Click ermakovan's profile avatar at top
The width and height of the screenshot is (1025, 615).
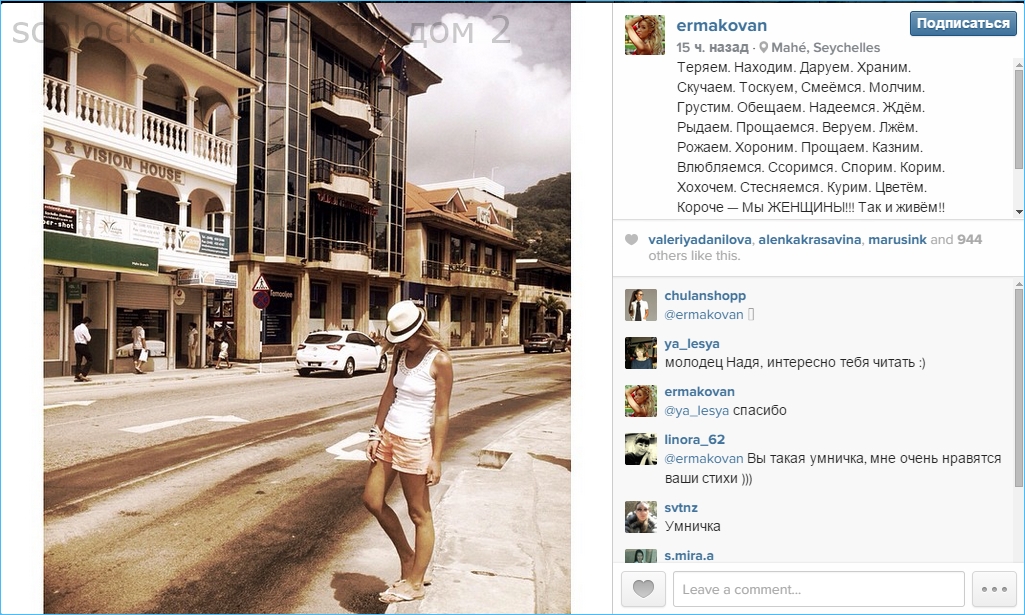tap(645, 35)
